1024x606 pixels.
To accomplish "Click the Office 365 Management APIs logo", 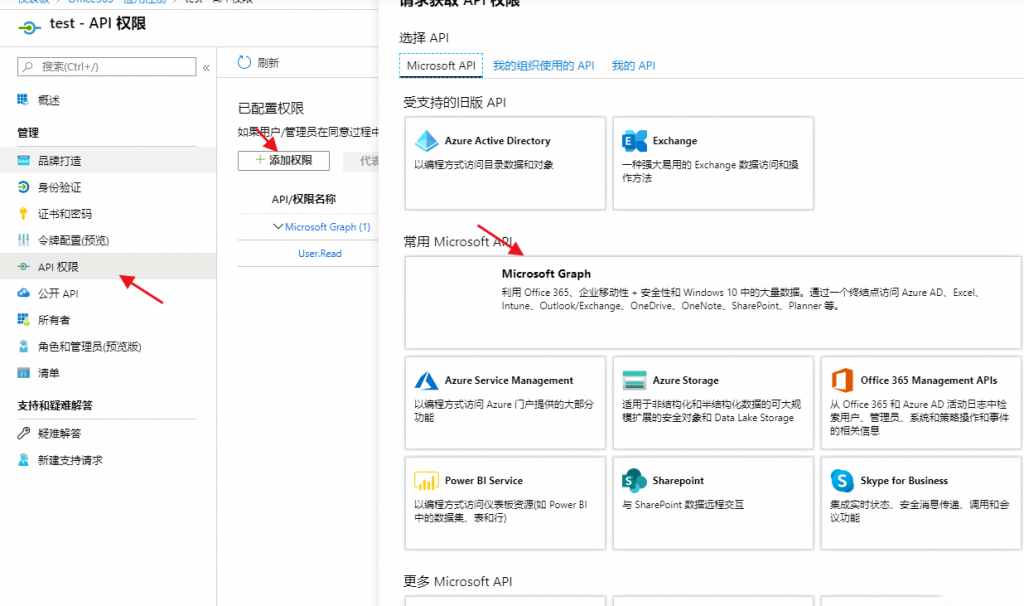I will point(842,380).
